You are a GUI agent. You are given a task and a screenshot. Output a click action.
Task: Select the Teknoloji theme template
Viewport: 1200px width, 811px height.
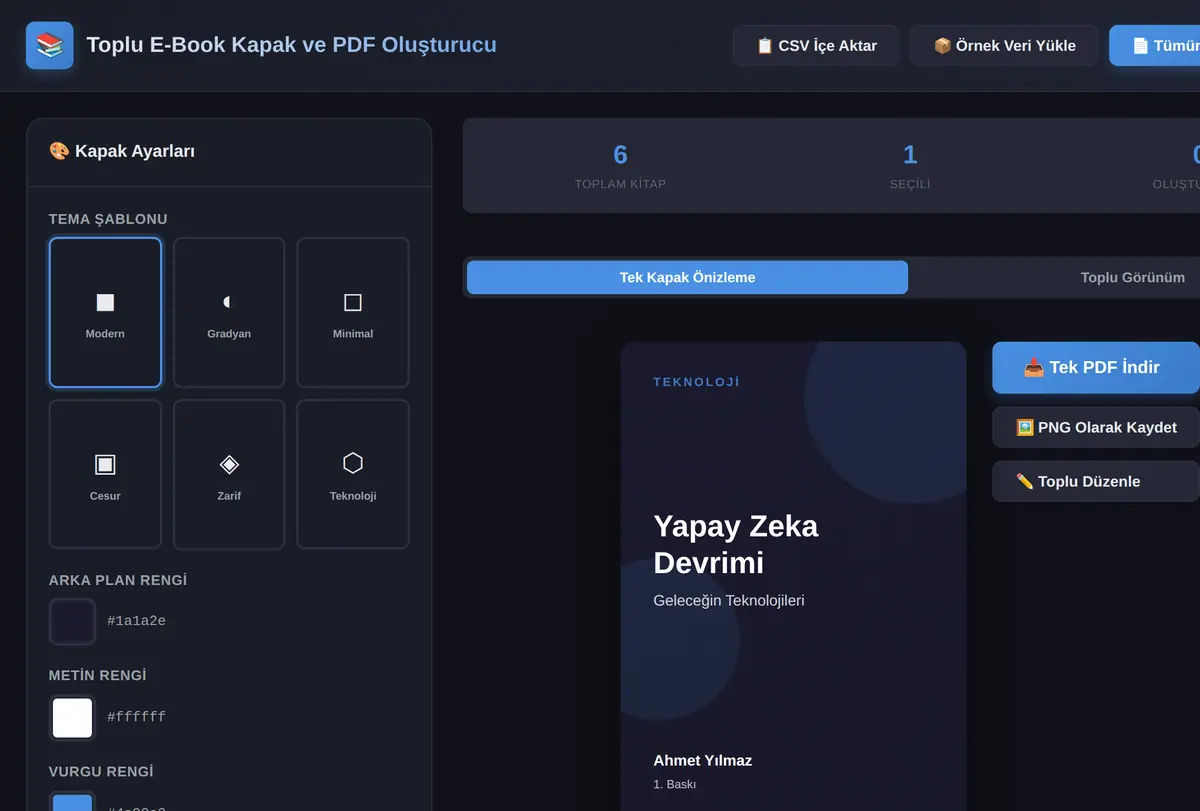pos(353,474)
